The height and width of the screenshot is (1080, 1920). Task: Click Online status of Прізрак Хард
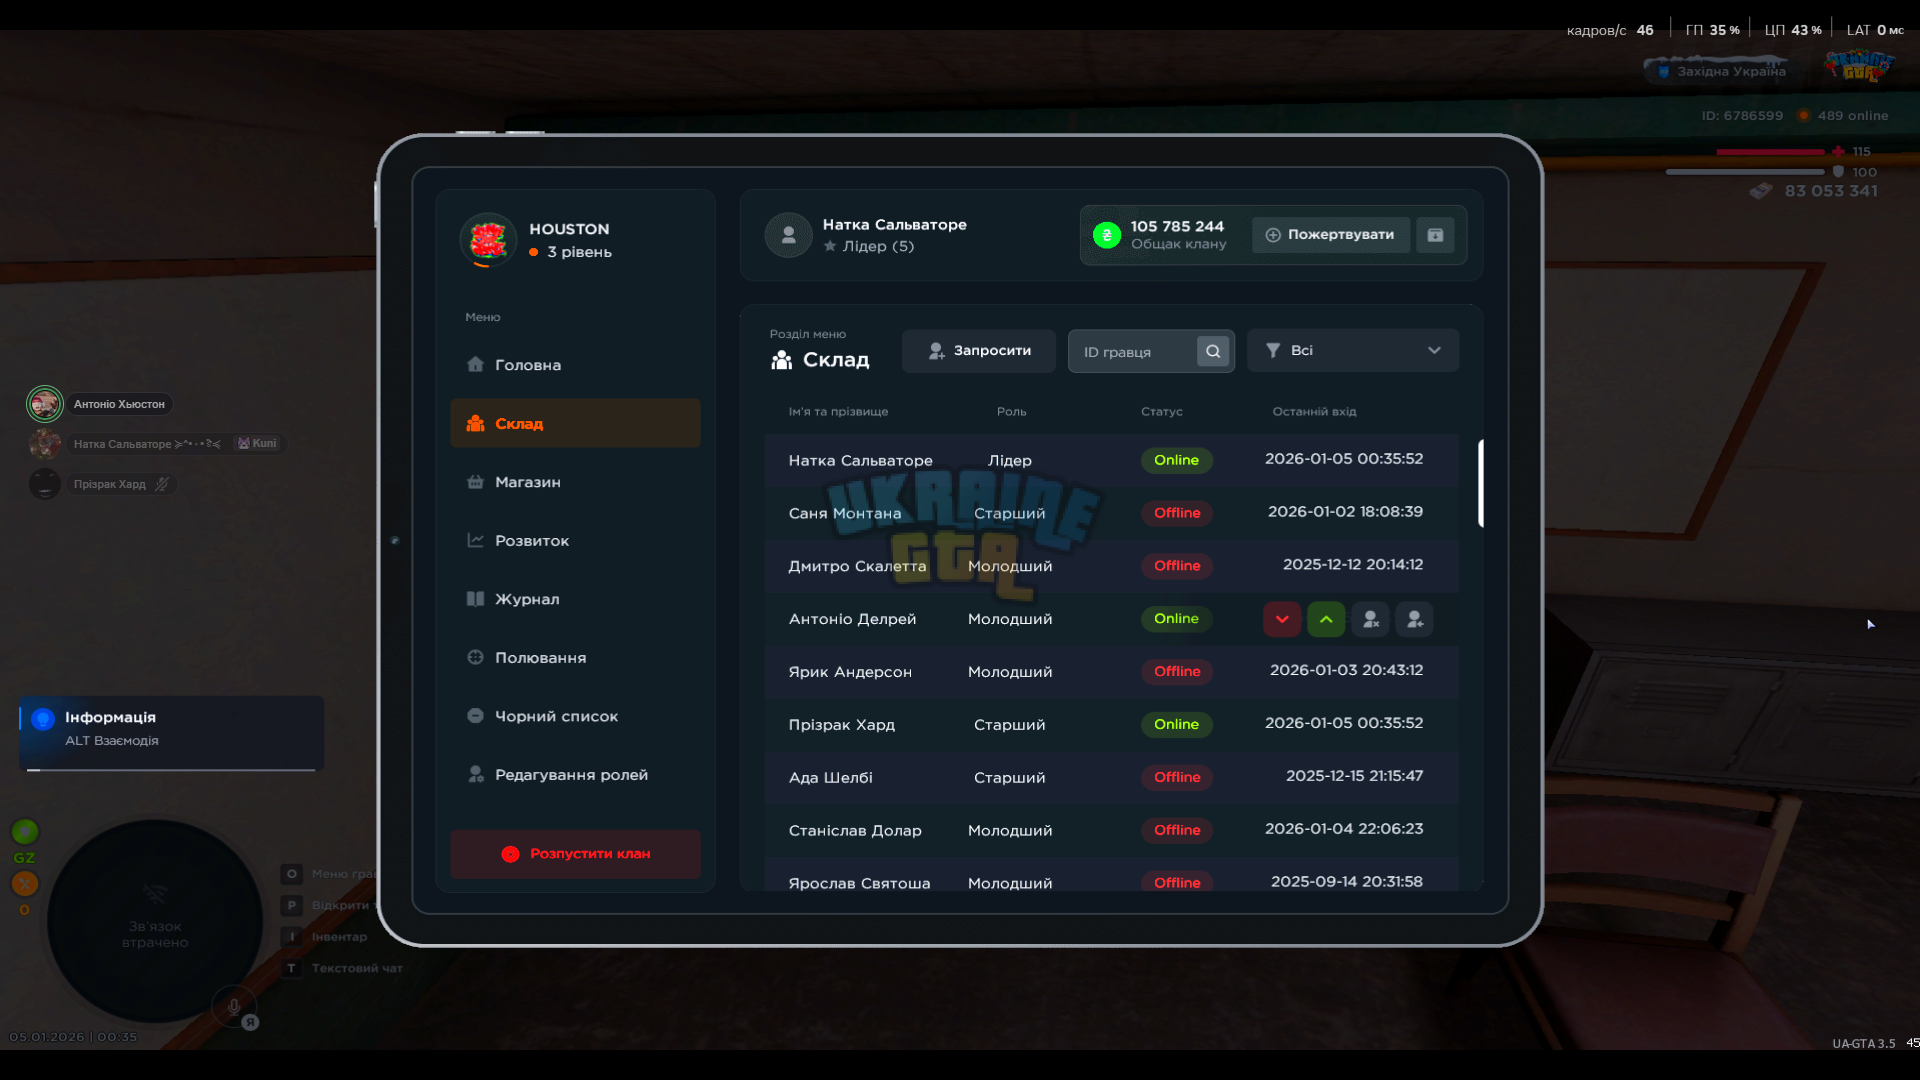[1177, 725]
